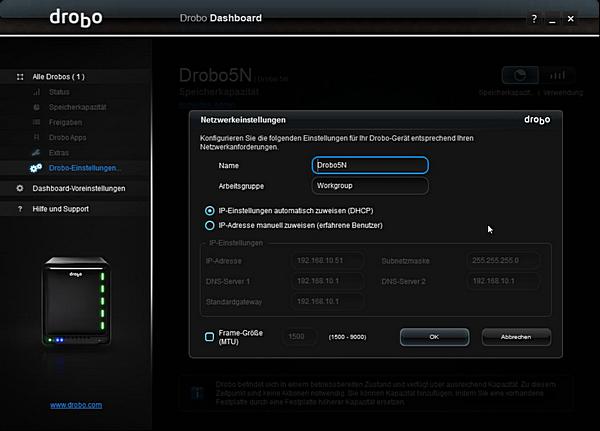Click the info icon in status message
Viewport: 600px width, 431px height.
click(x=197, y=393)
